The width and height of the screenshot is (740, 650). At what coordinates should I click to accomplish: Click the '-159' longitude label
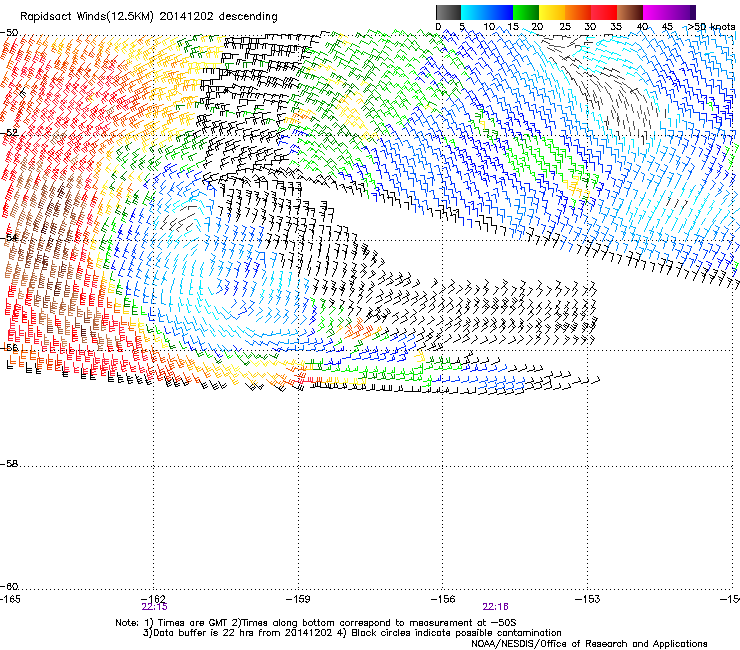[298, 599]
